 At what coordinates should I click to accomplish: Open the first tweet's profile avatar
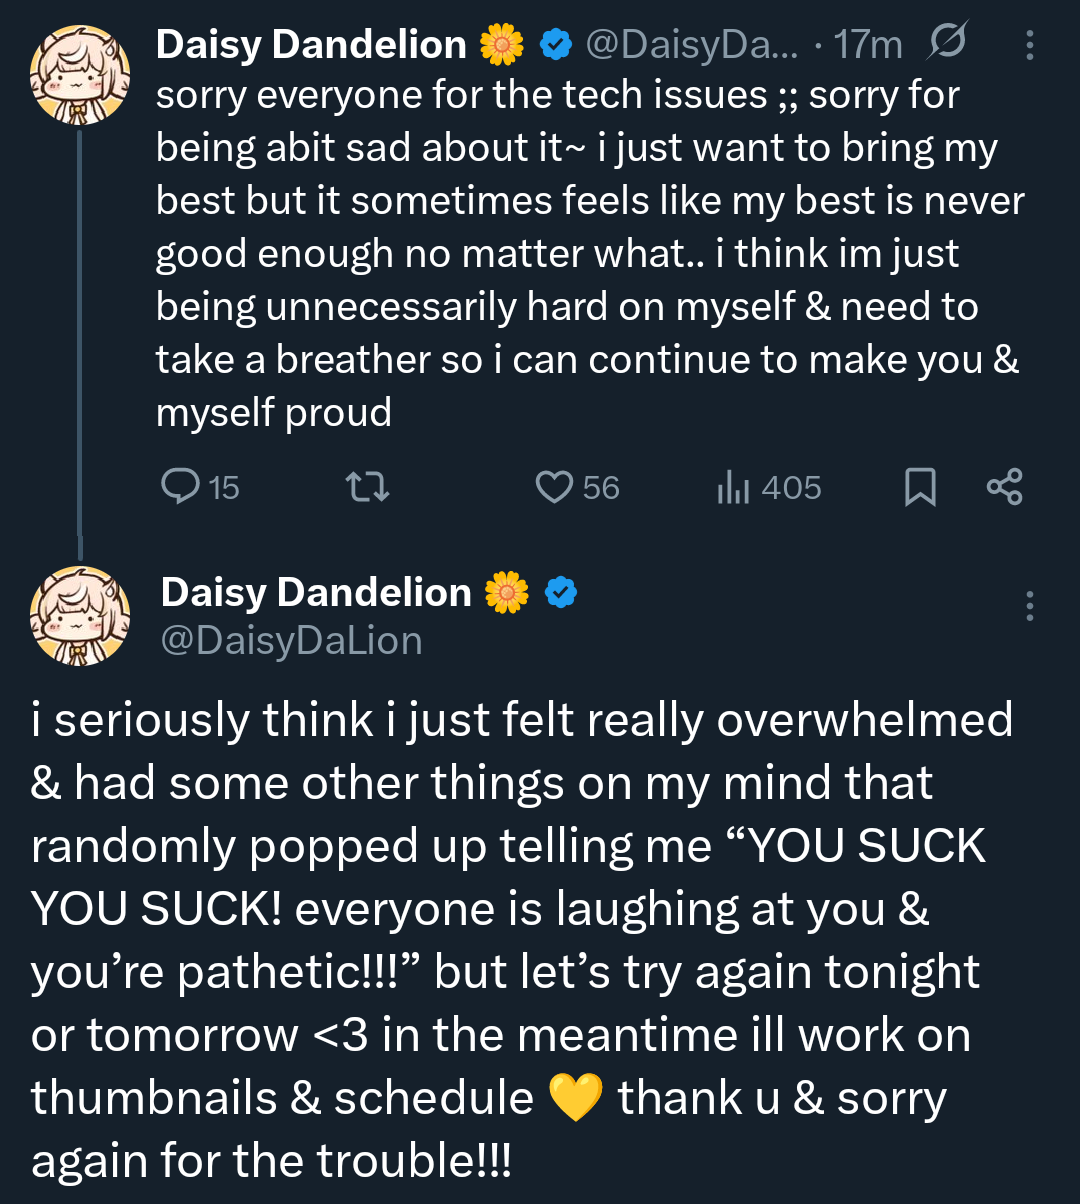tap(80, 76)
